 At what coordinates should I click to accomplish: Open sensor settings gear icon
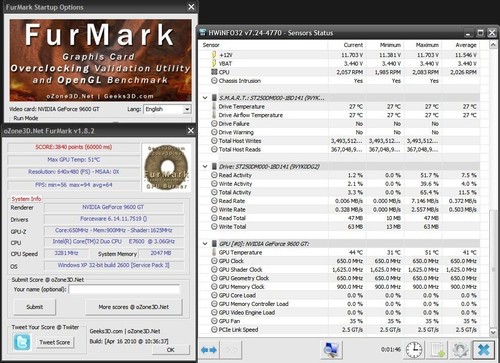(460, 350)
